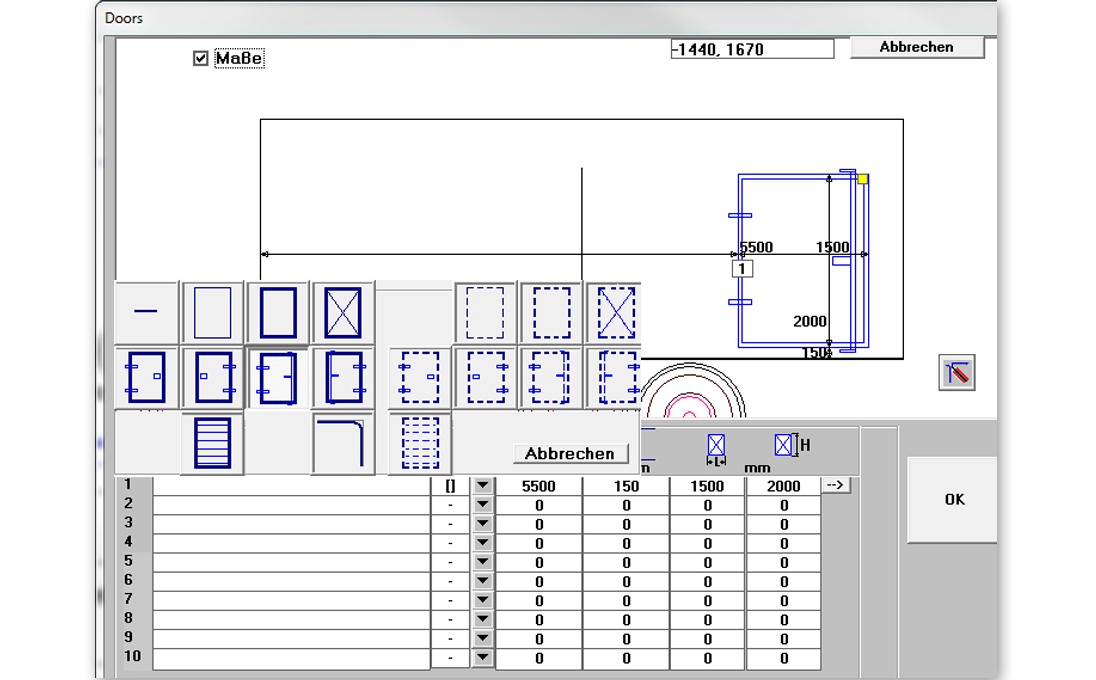Viewport: 1096px width, 680px height.
Task: Click the 150 value cell in row 1
Action: pos(626,486)
